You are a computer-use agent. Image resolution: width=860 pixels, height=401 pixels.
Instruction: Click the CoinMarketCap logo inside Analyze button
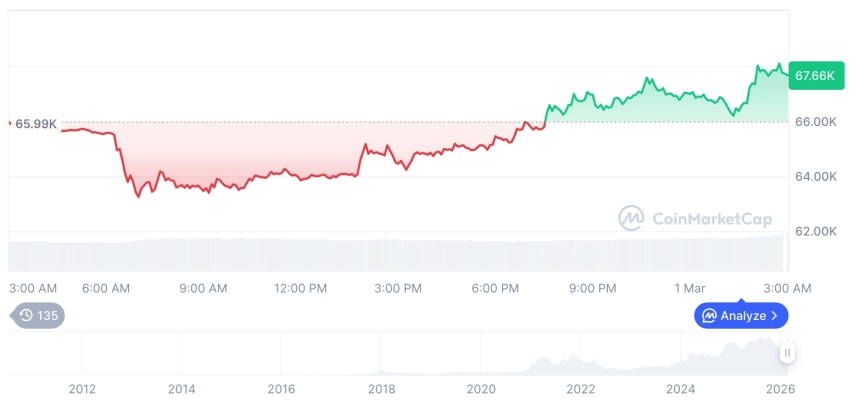pos(709,316)
